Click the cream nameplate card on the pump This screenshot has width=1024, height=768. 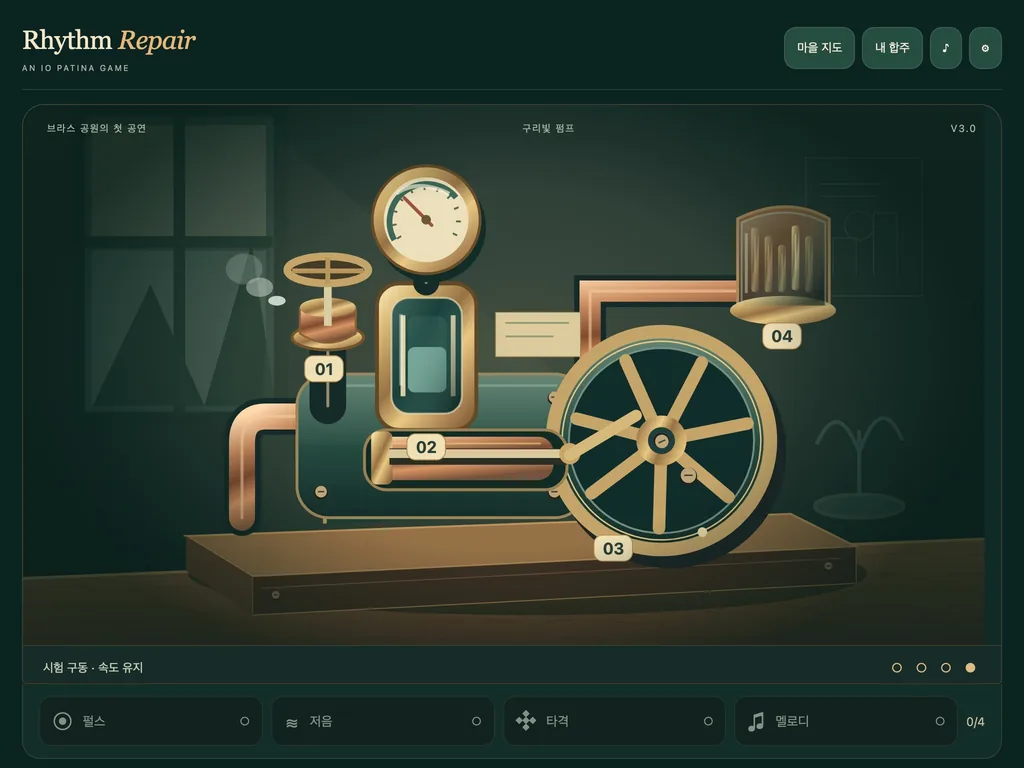537,334
